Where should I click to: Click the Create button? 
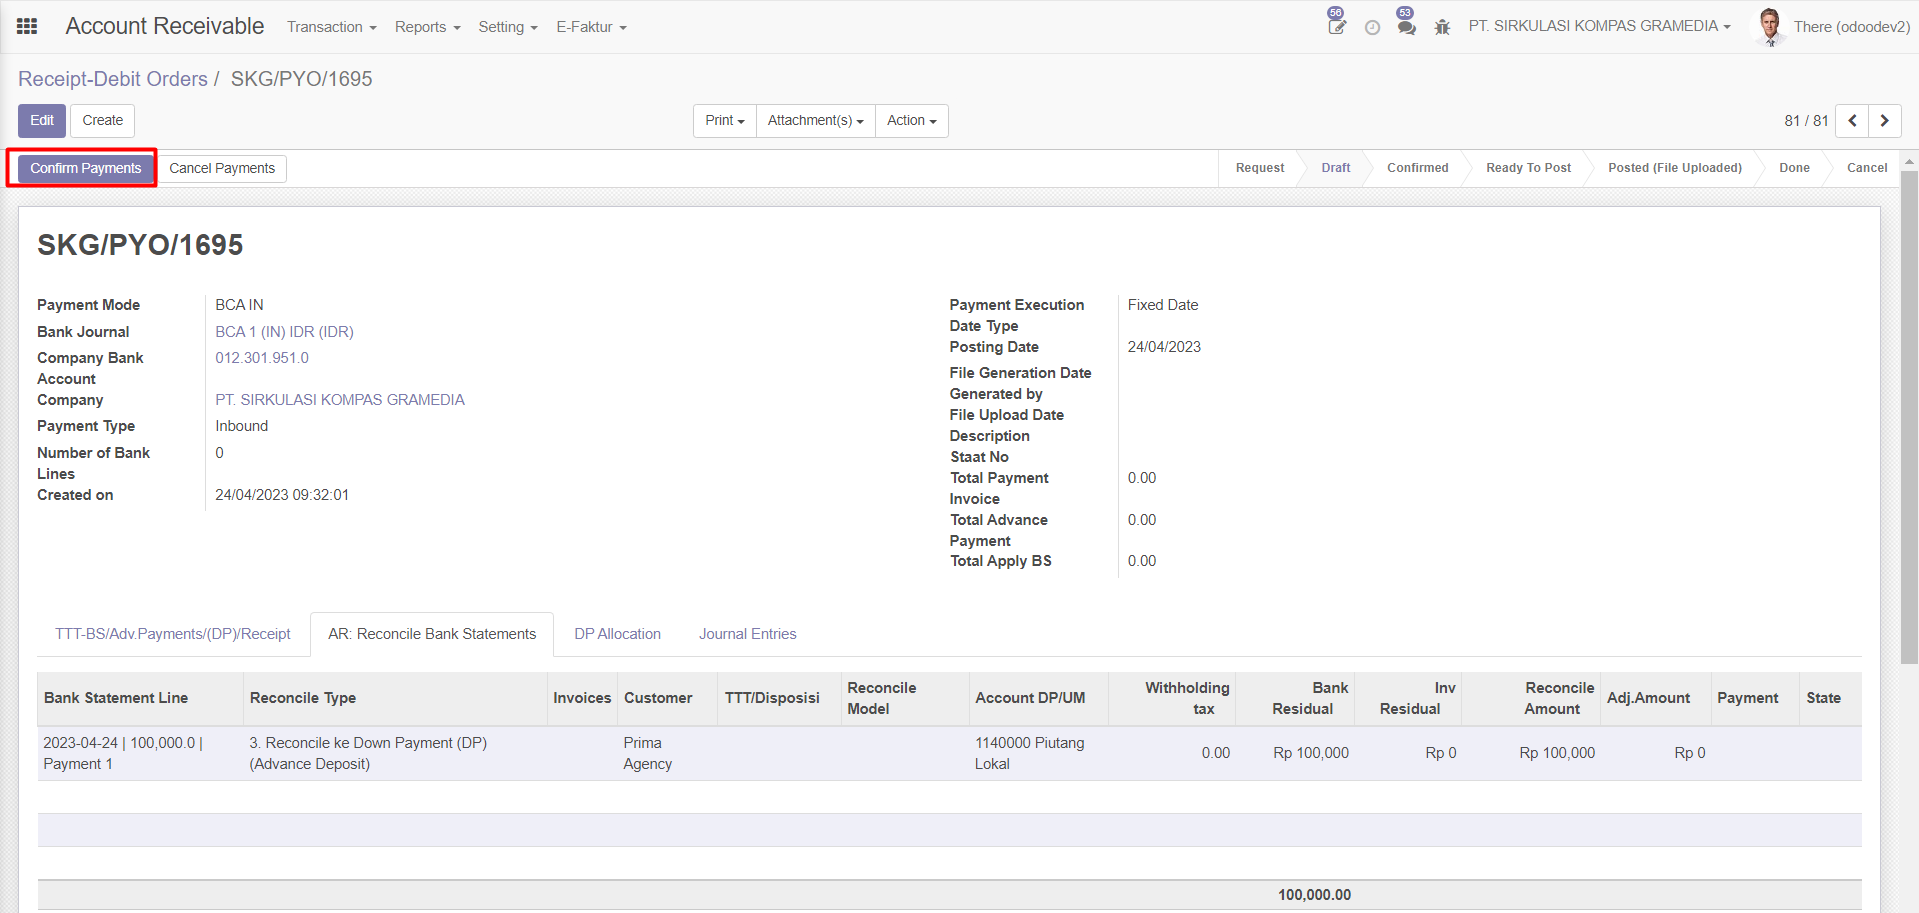pyautogui.click(x=103, y=121)
